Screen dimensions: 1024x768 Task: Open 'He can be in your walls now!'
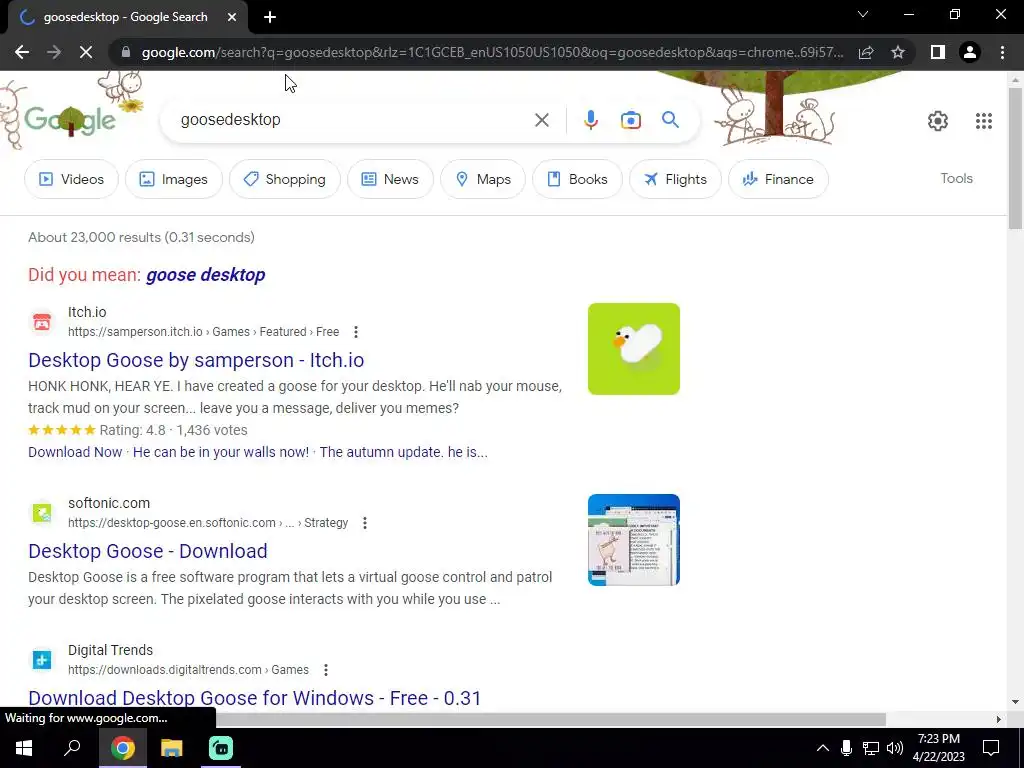221,452
